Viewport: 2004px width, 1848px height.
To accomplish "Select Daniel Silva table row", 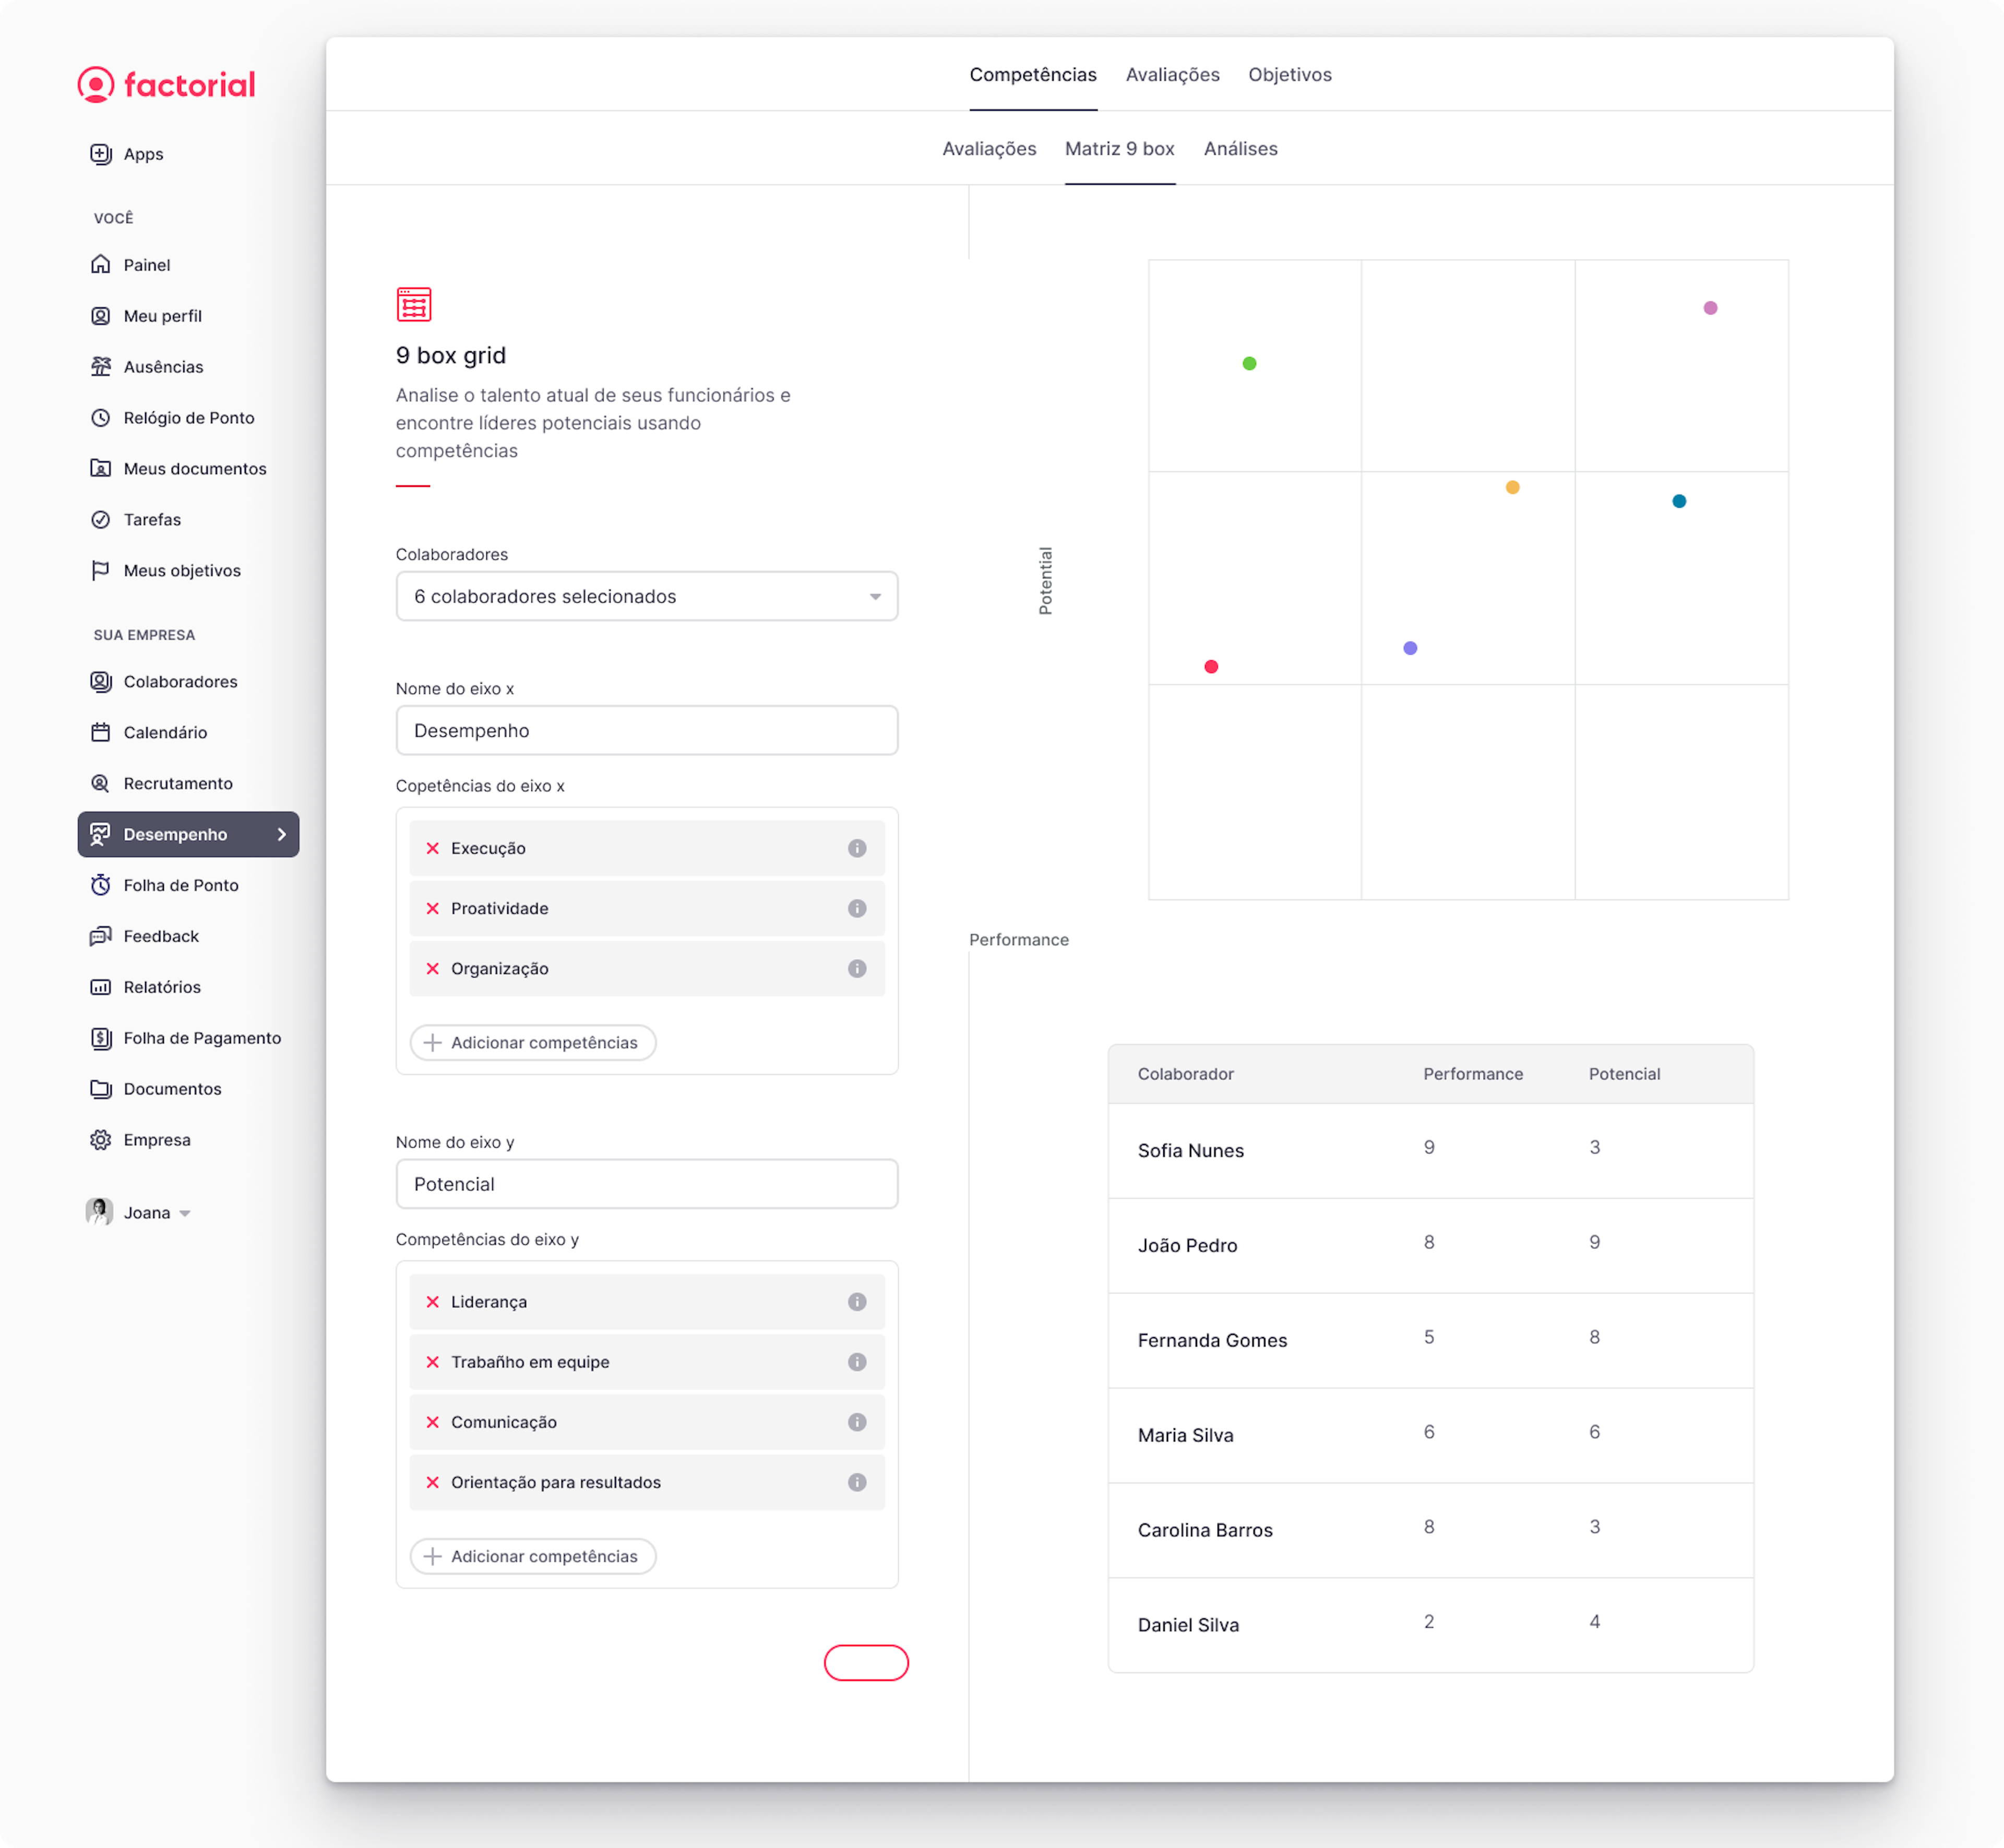I will (1432, 1626).
